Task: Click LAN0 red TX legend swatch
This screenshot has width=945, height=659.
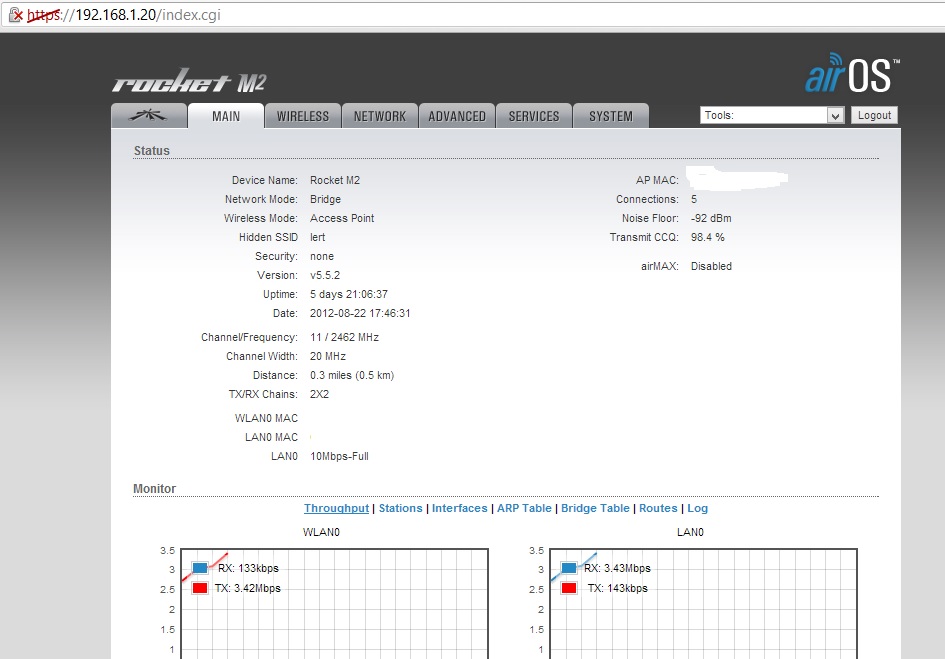Action: (x=568, y=588)
